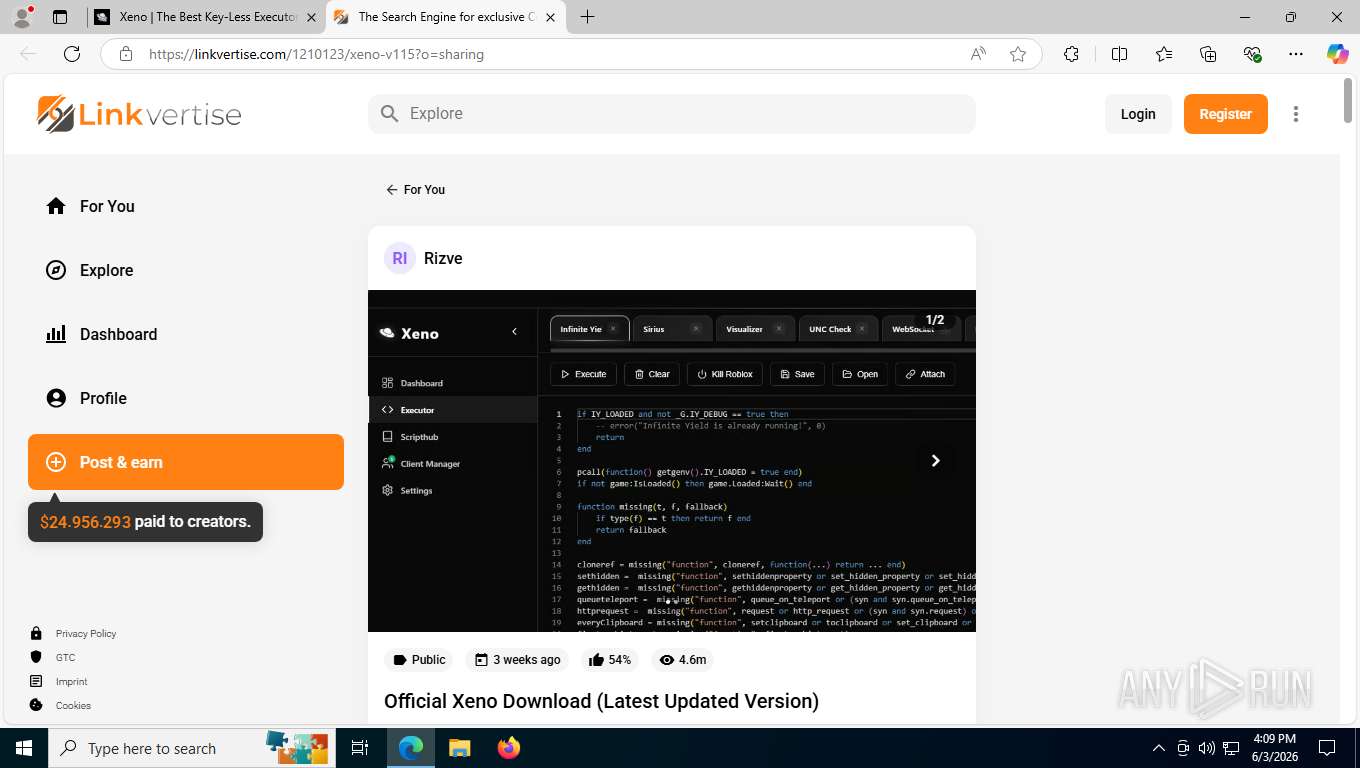
Task: Show hidden system tray icons
Action: click(1159, 748)
